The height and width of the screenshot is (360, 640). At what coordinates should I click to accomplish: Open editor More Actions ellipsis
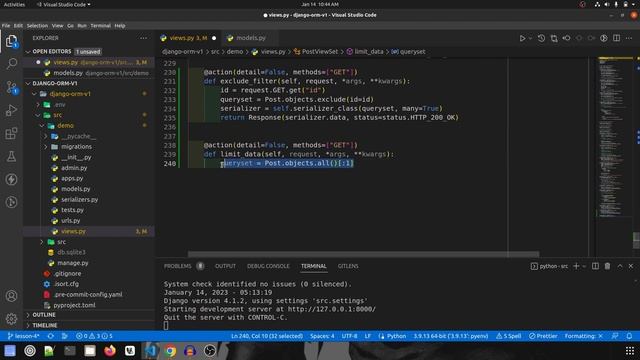click(x=629, y=38)
